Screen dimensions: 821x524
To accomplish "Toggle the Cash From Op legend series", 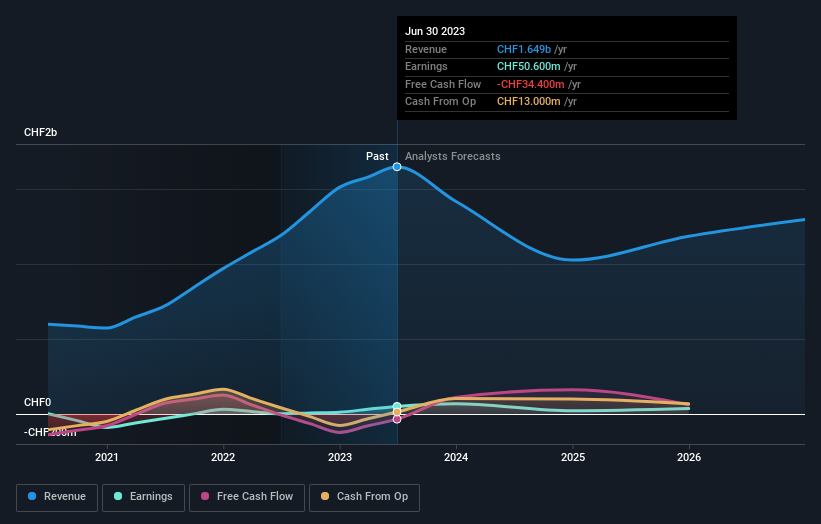I will pos(364,497).
